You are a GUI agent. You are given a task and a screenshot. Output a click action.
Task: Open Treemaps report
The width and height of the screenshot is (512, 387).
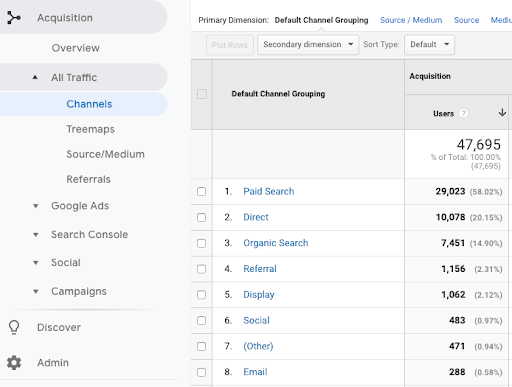(90, 129)
